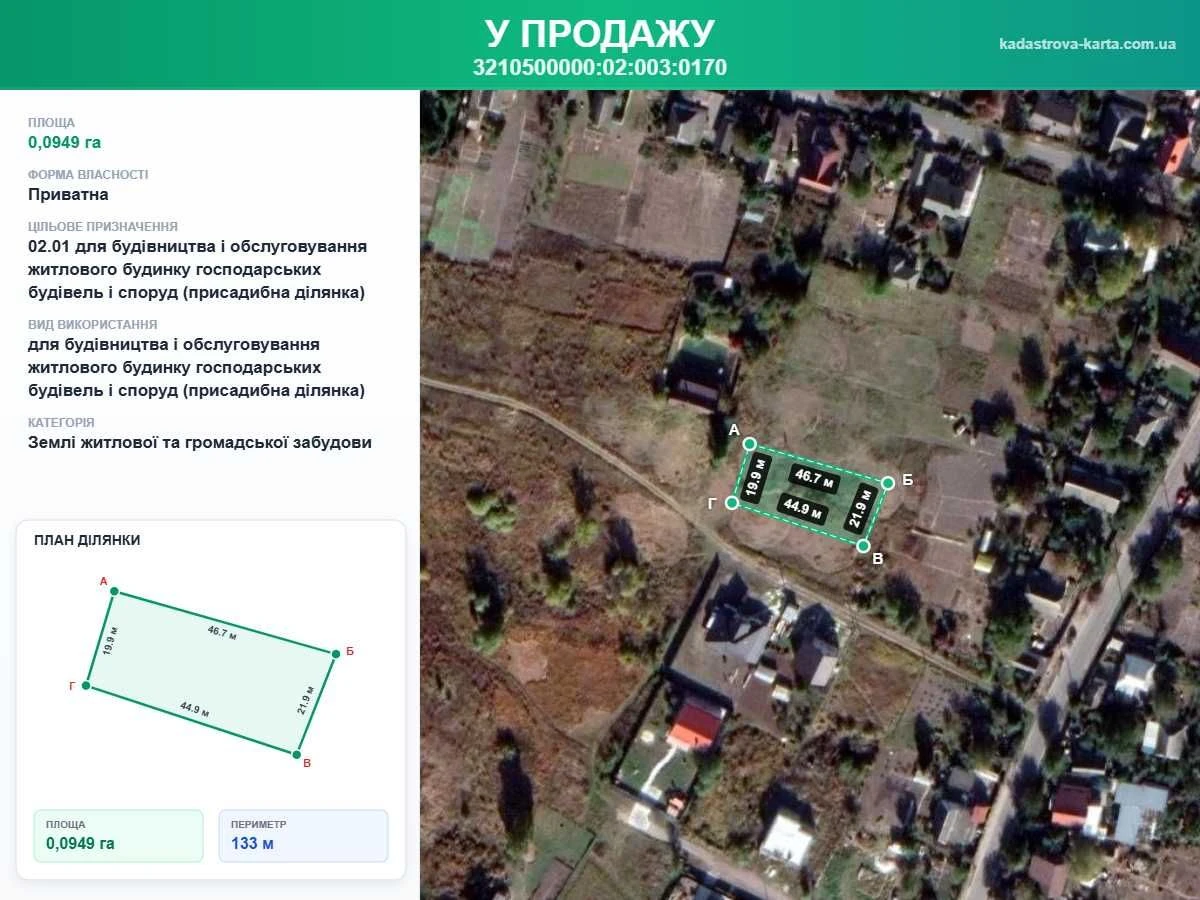The width and height of the screenshot is (1200, 900).
Task: Click the 44.9 м label in plan diagram
Action: click(x=194, y=709)
